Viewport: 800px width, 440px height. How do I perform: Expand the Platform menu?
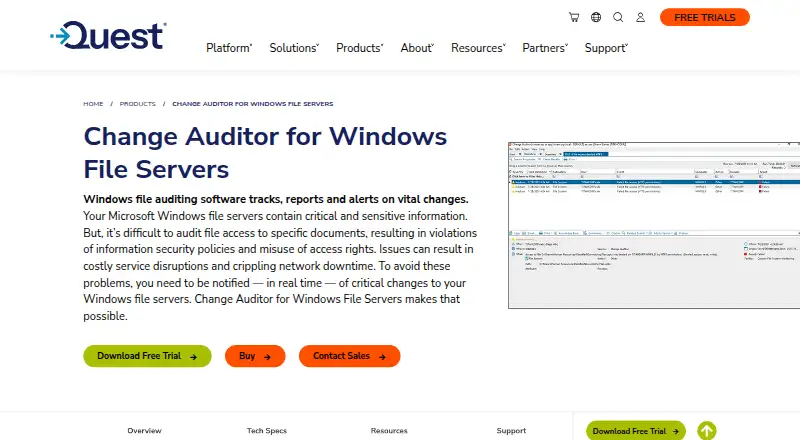pyautogui.click(x=229, y=48)
